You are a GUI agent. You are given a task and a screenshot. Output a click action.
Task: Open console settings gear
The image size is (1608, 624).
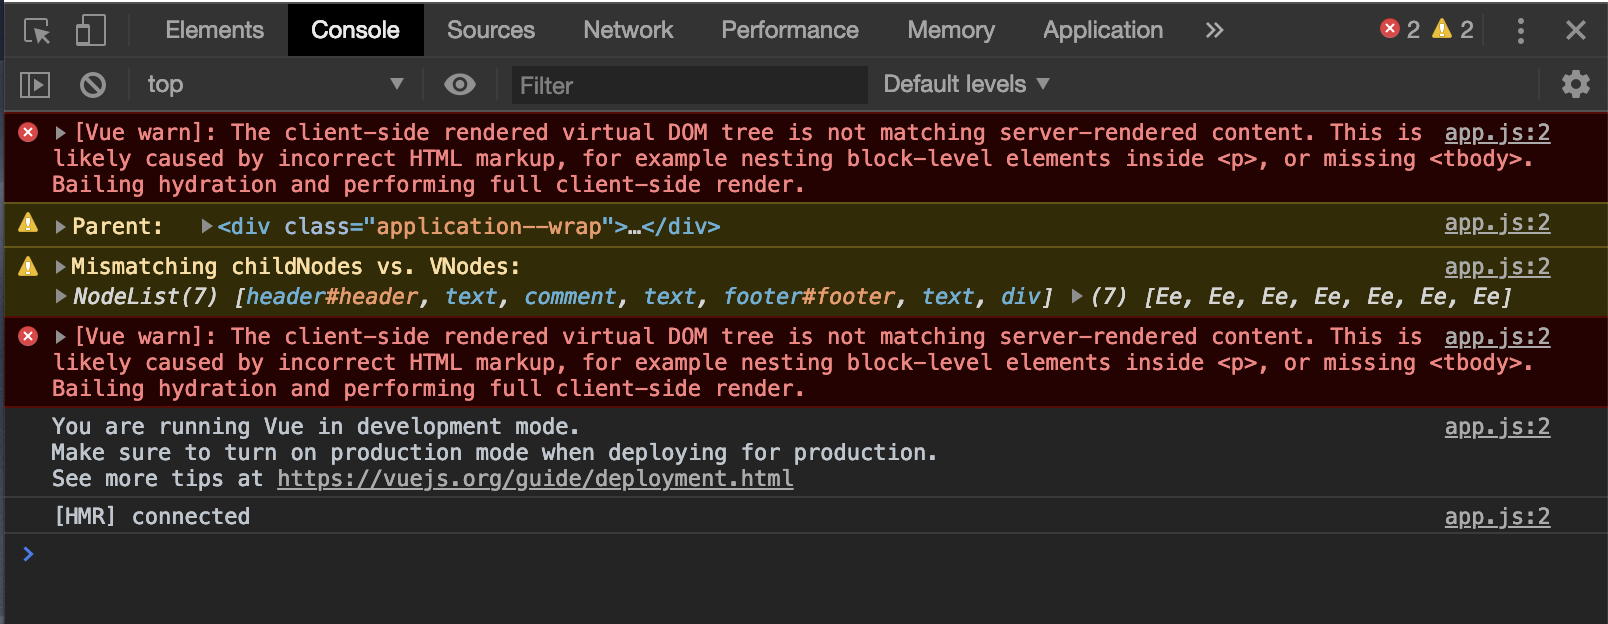pyautogui.click(x=1576, y=84)
